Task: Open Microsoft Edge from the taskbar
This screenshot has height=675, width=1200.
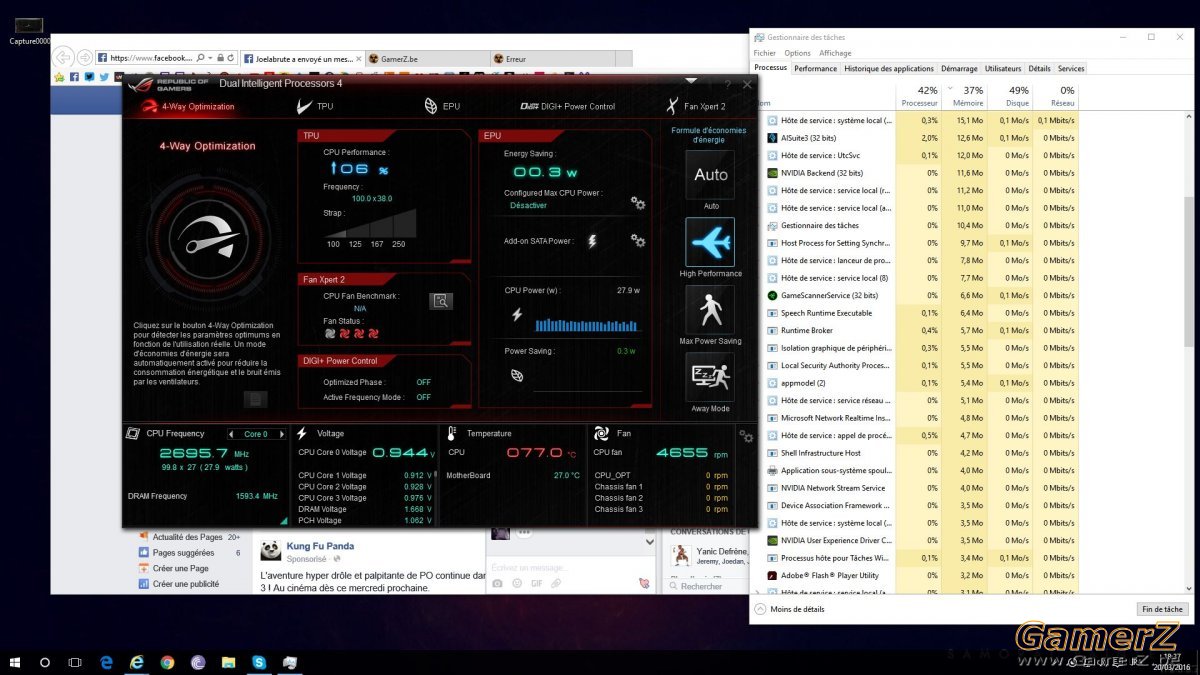Action: click(106, 662)
